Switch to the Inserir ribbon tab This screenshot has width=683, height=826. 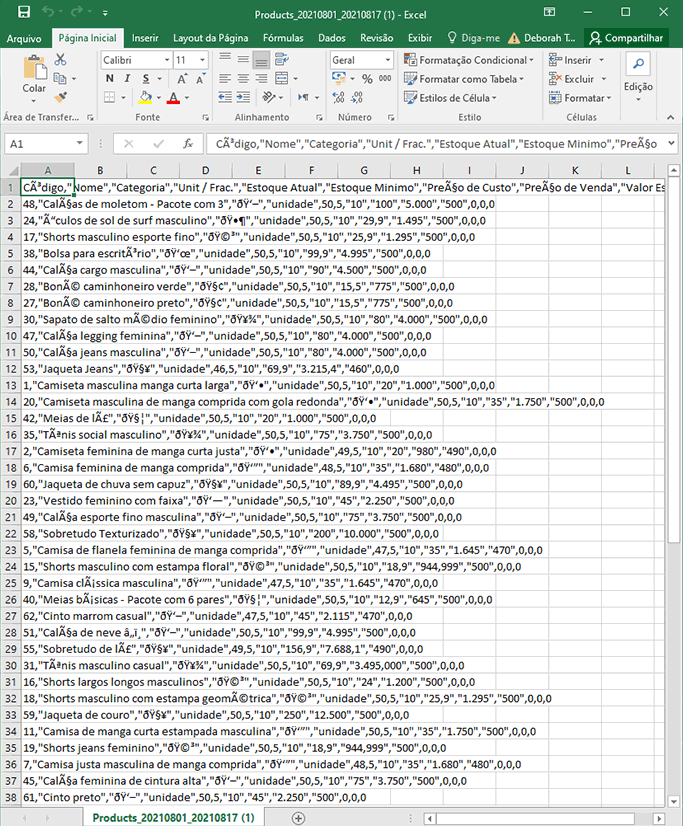(145, 38)
